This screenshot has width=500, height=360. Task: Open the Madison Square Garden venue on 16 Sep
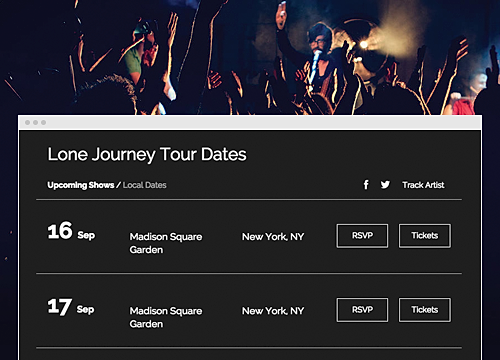coord(166,243)
